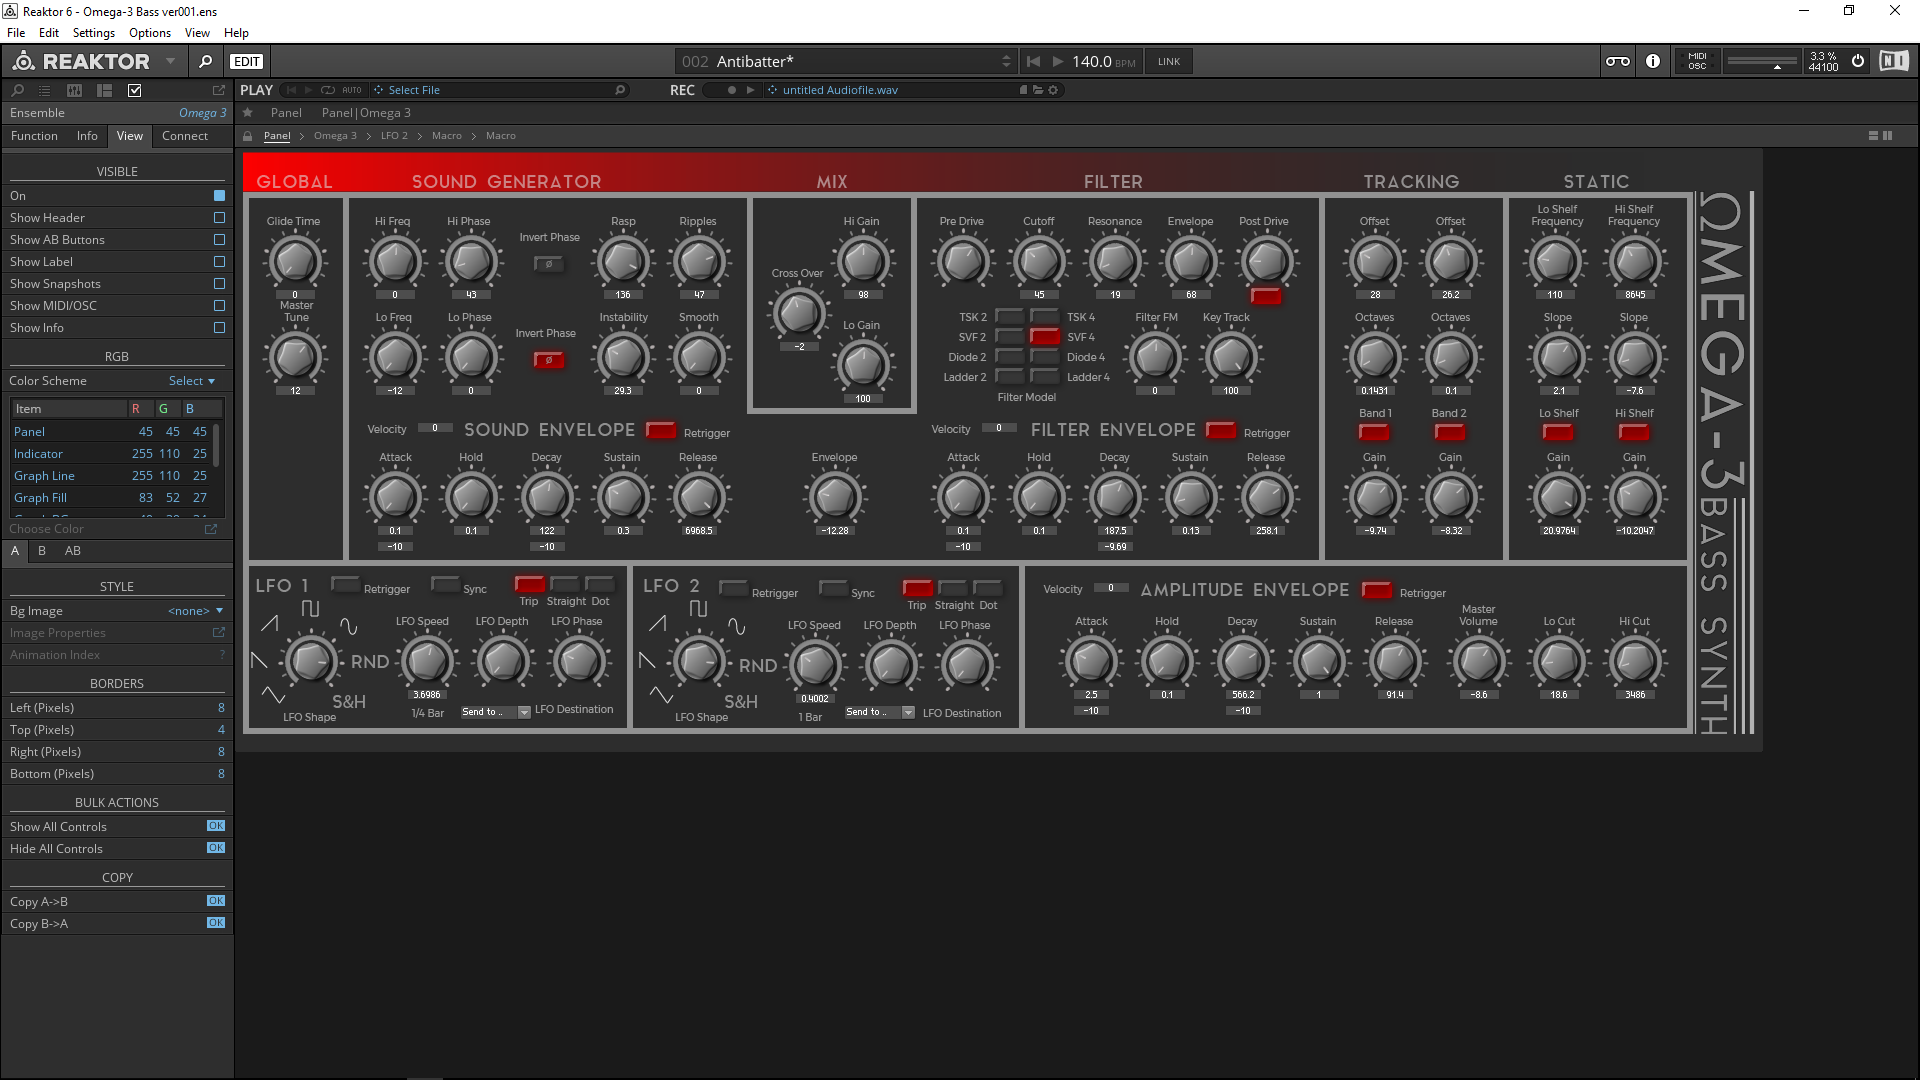Open the info tooltip icon next to recorder
Image resolution: width=1920 pixels, height=1080 pixels.
(1652, 61)
